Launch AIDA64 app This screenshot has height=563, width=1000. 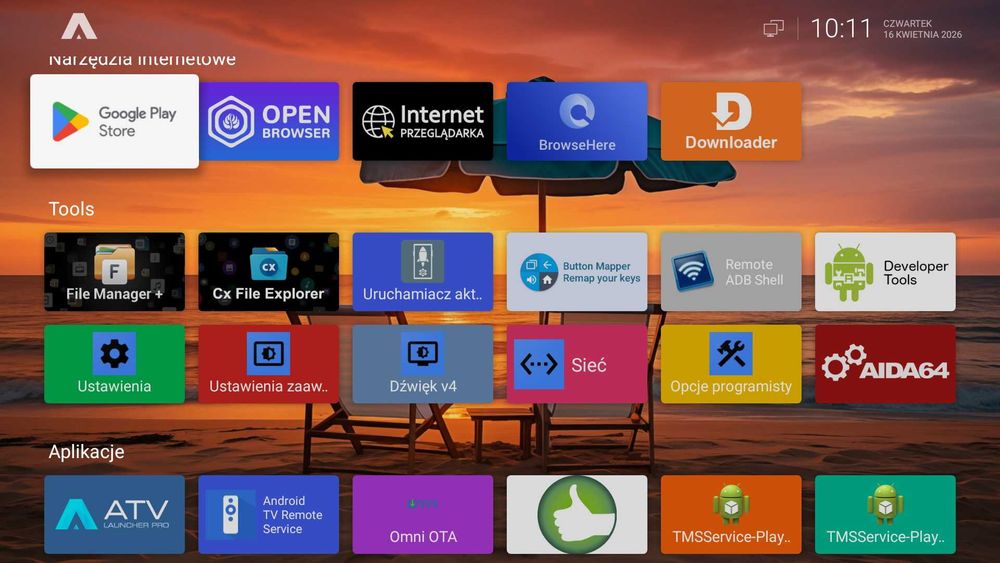click(x=885, y=364)
